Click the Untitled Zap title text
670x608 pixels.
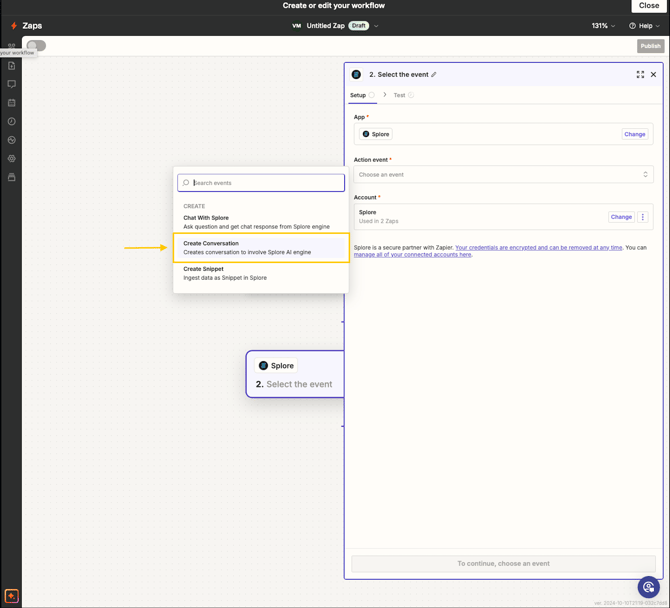[x=325, y=26]
